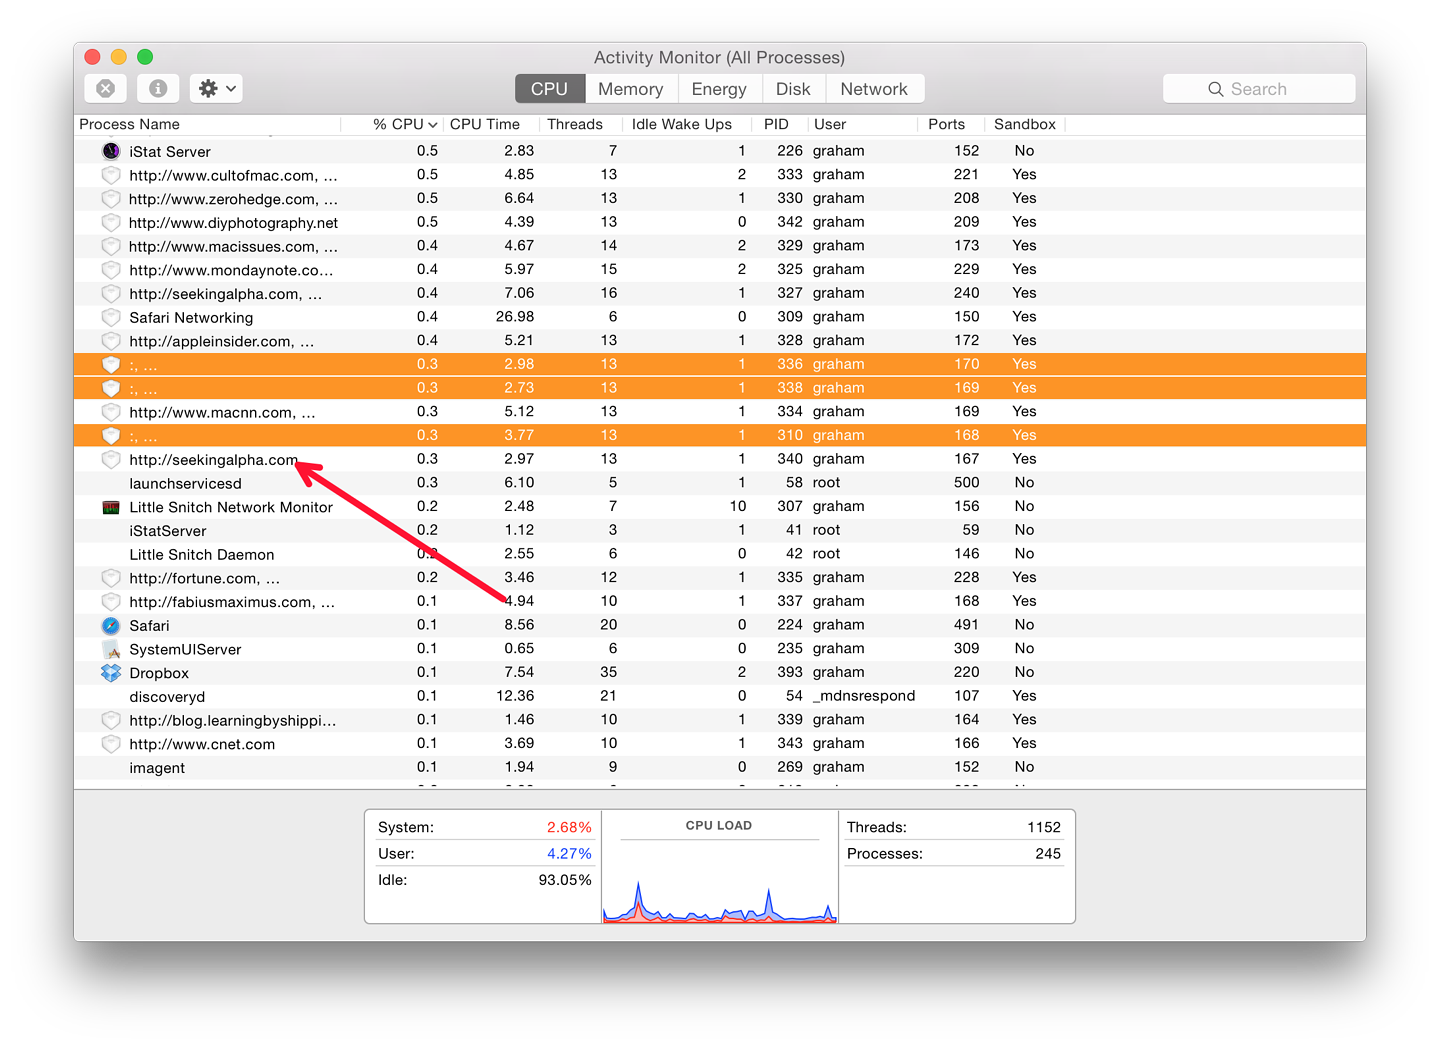Click in the Search field
Image resolution: width=1440 pixels, height=1047 pixels.
coord(1259,89)
